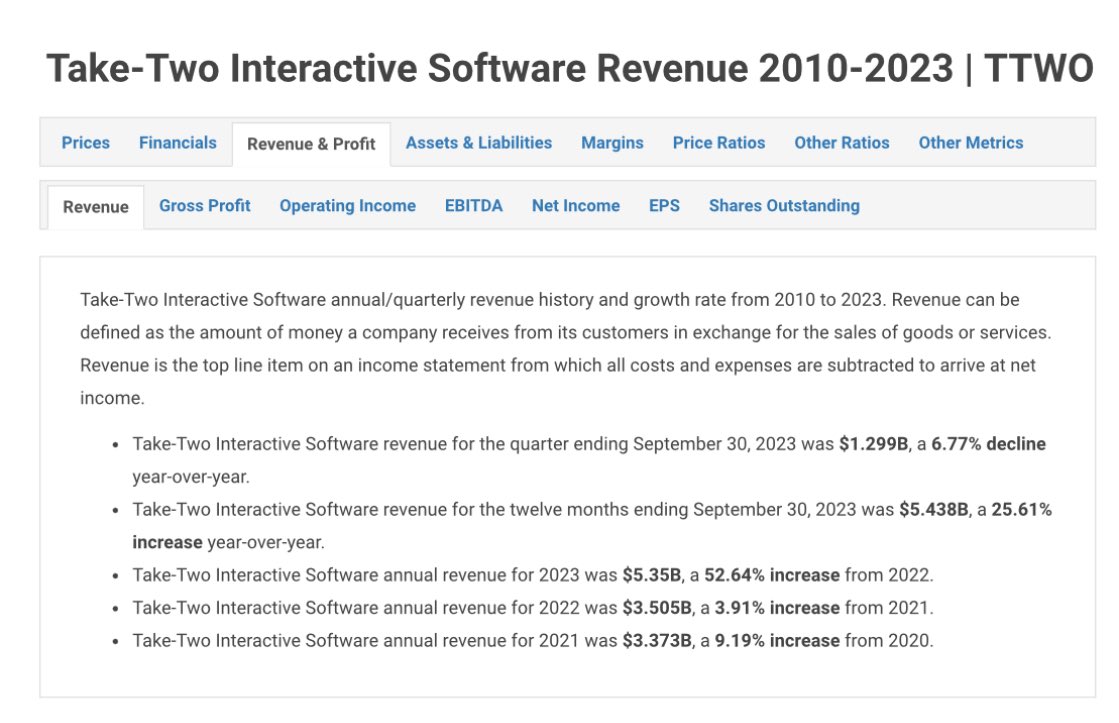The height and width of the screenshot is (723, 1119).
Task: Click the 6.77% decline text
Action: [x=988, y=444]
